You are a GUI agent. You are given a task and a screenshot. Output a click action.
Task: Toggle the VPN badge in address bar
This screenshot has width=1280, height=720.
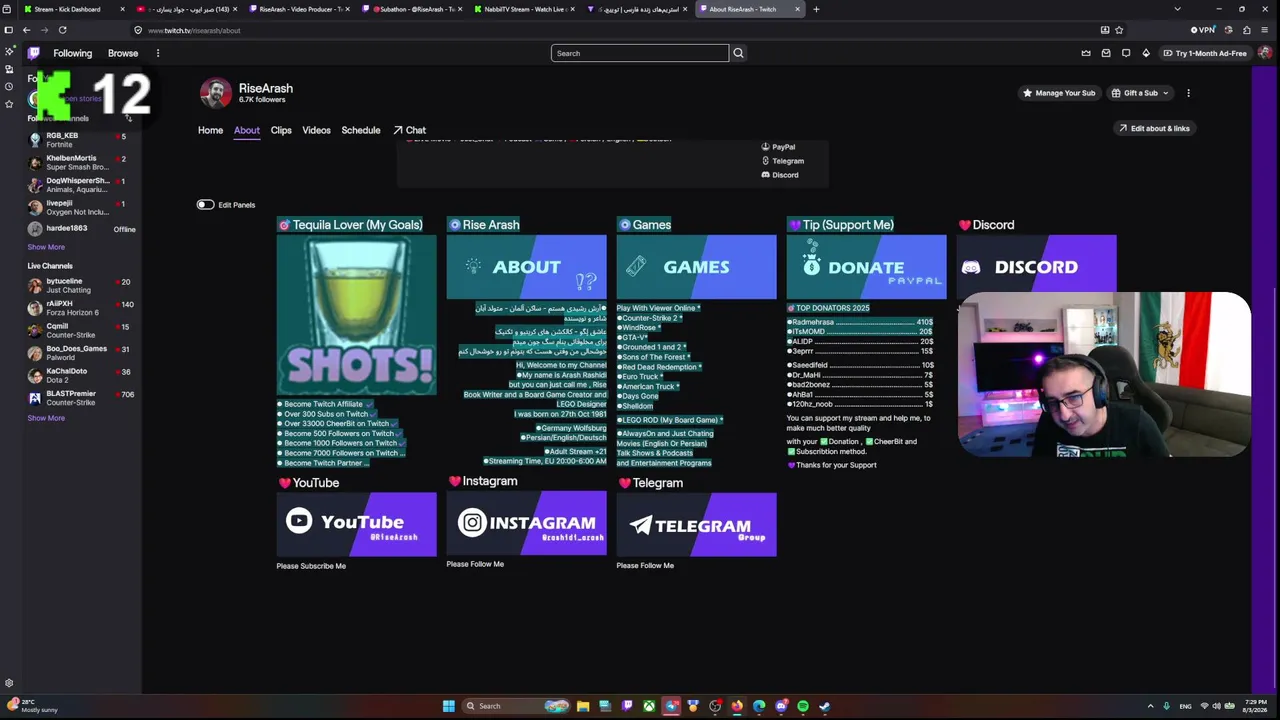click(x=1203, y=30)
